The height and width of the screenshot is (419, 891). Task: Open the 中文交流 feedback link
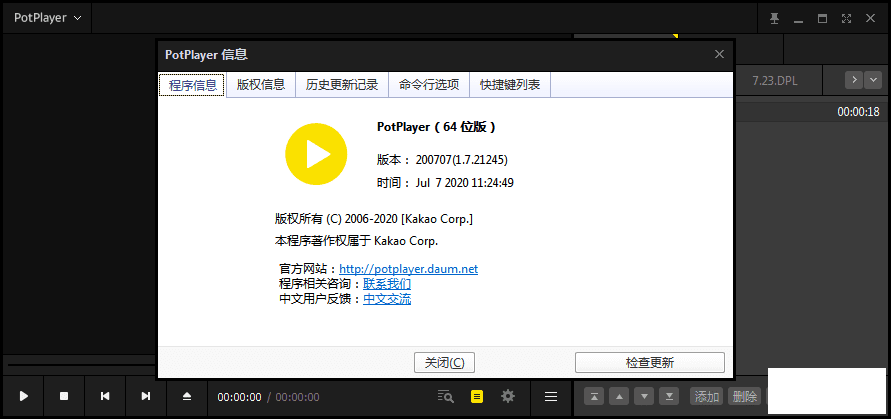pyautogui.click(x=387, y=298)
